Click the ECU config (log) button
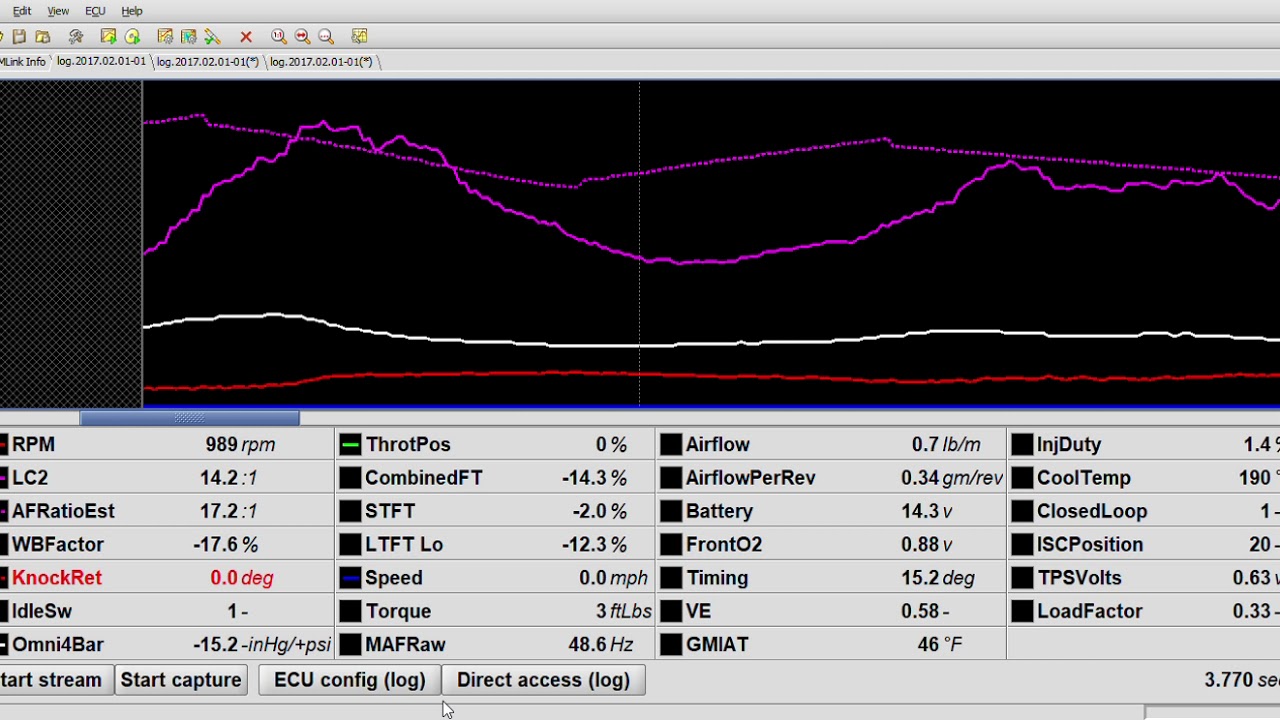The image size is (1280, 720). (x=350, y=680)
